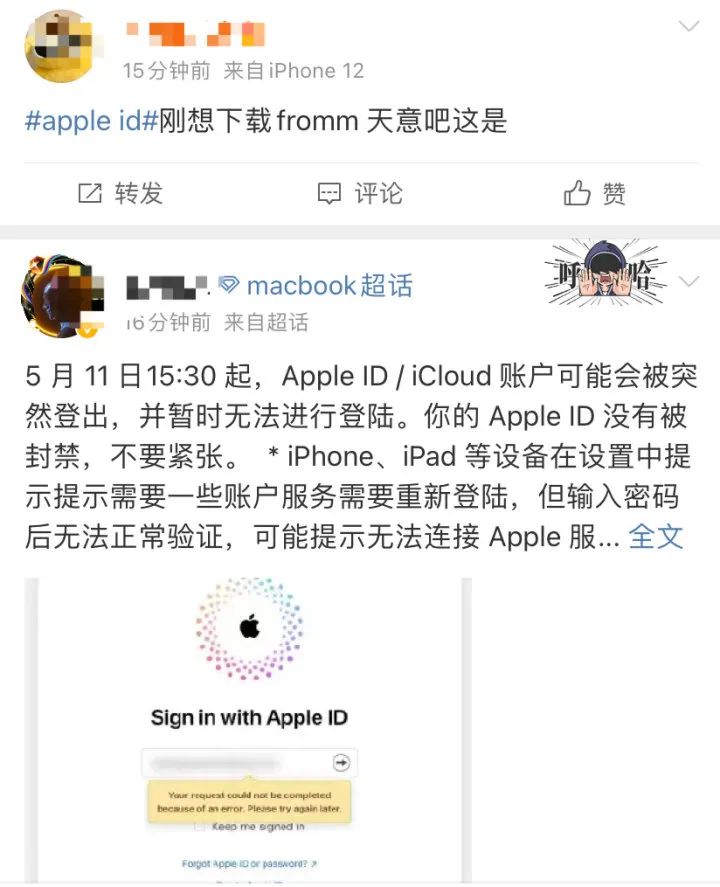Expand the full post via 全文
The width and height of the screenshot is (720, 887).
[x=656, y=536]
